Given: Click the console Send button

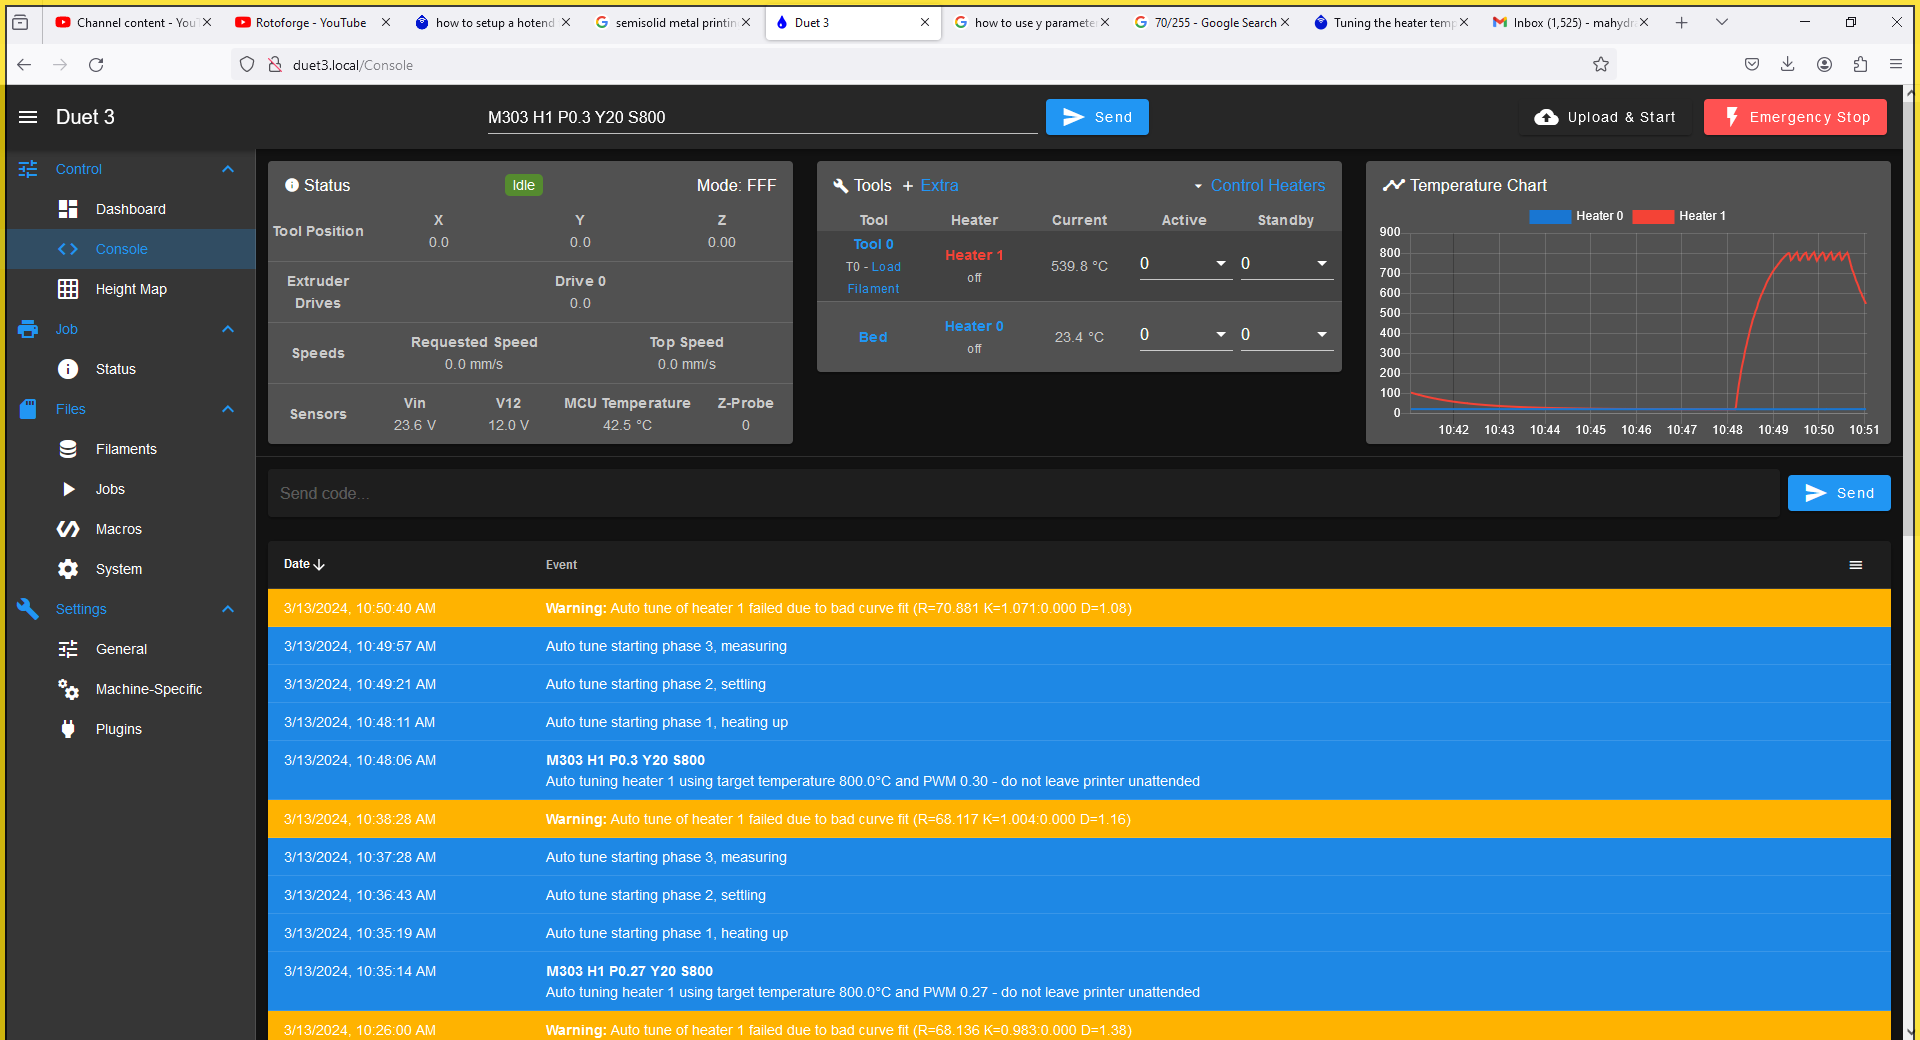Looking at the screenshot, I should (x=1839, y=493).
